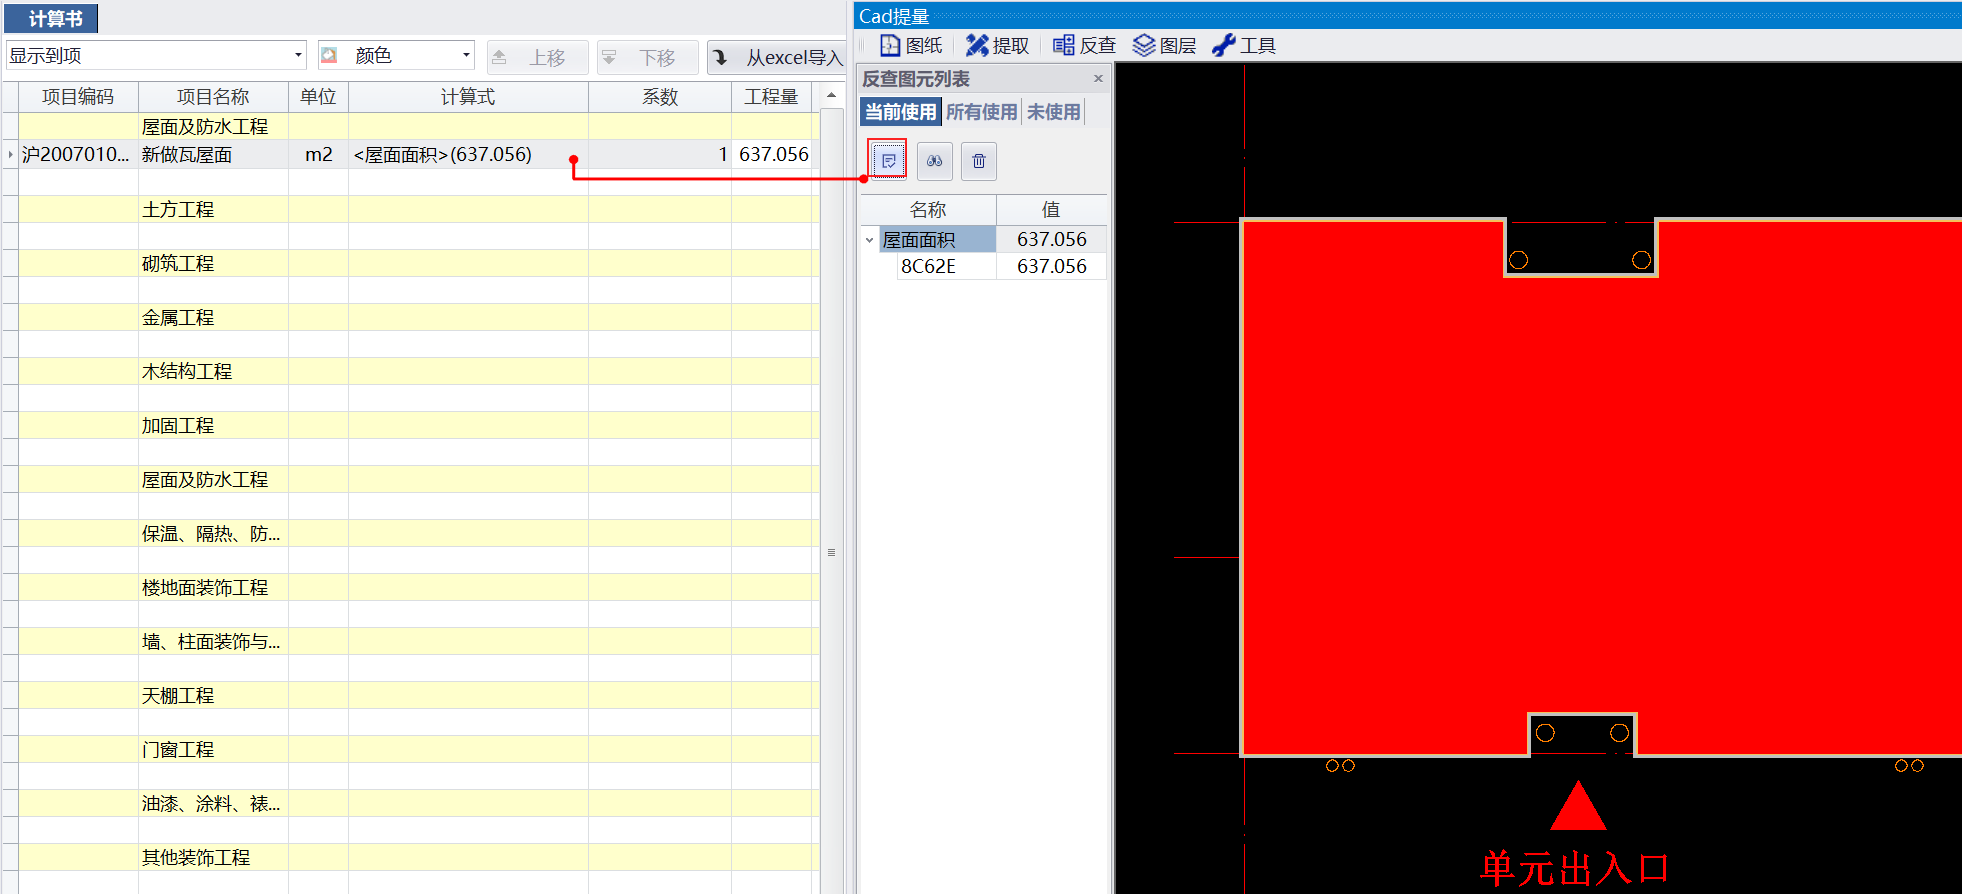The height and width of the screenshot is (894, 1962).
Task: Switch to the 所有使用 tab
Action: 981,112
